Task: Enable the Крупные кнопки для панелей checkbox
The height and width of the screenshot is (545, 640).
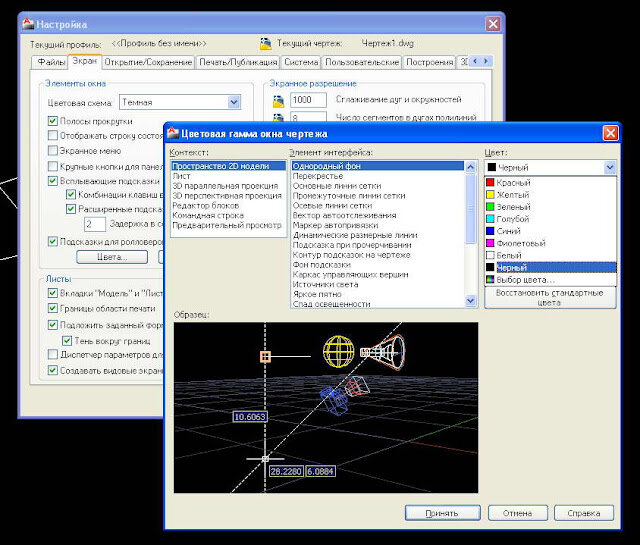Action: coord(53,166)
